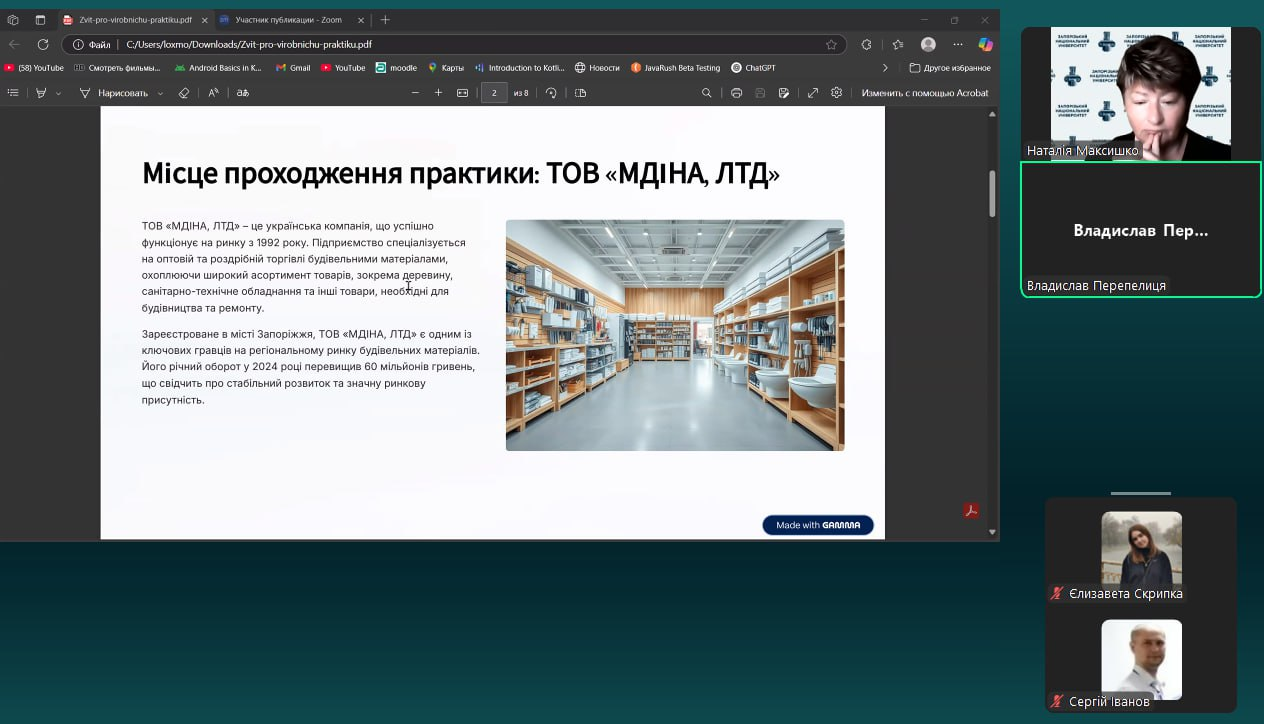Open the browser profile avatar

pos(928,44)
